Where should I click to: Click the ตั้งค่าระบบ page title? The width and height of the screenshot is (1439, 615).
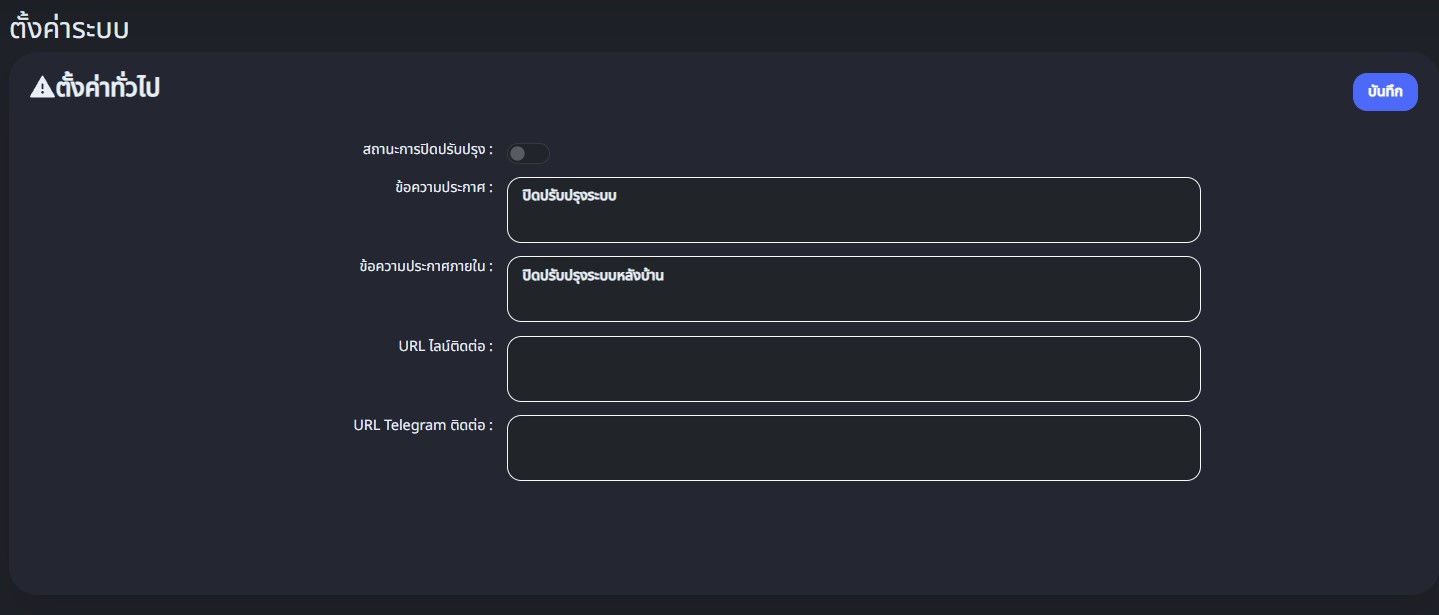[69, 28]
